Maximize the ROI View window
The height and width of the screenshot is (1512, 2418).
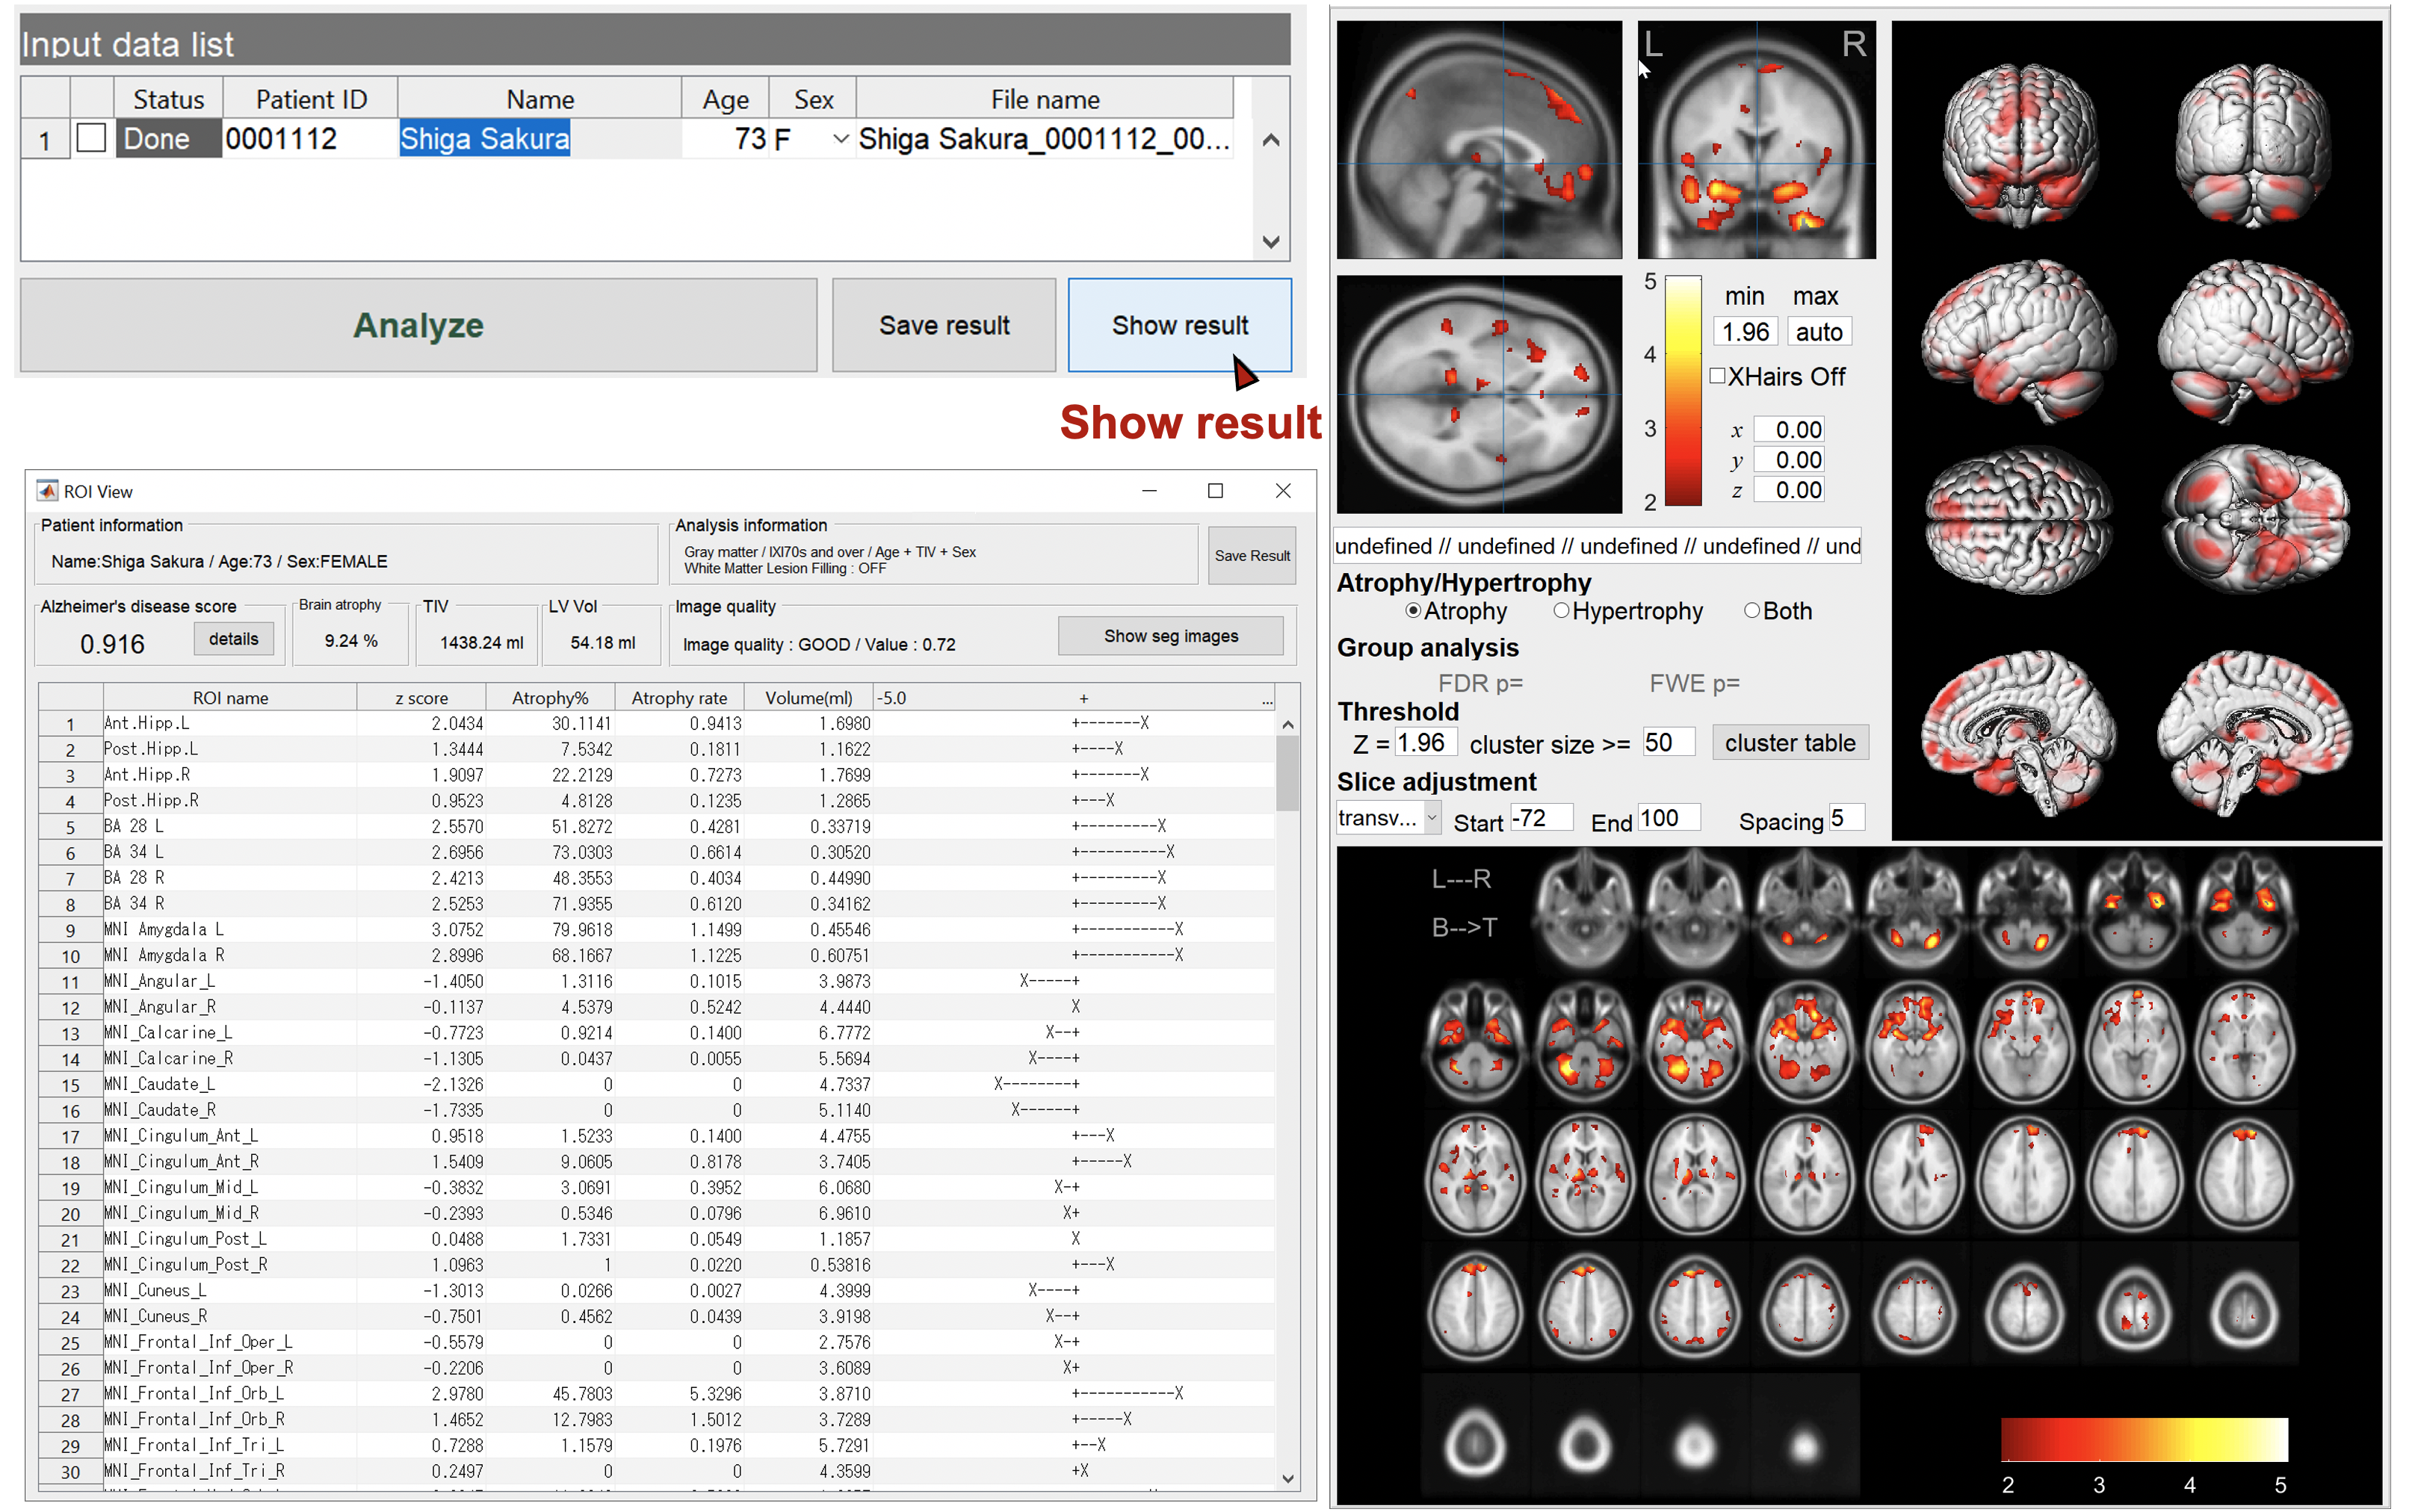pyautogui.click(x=1215, y=491)
